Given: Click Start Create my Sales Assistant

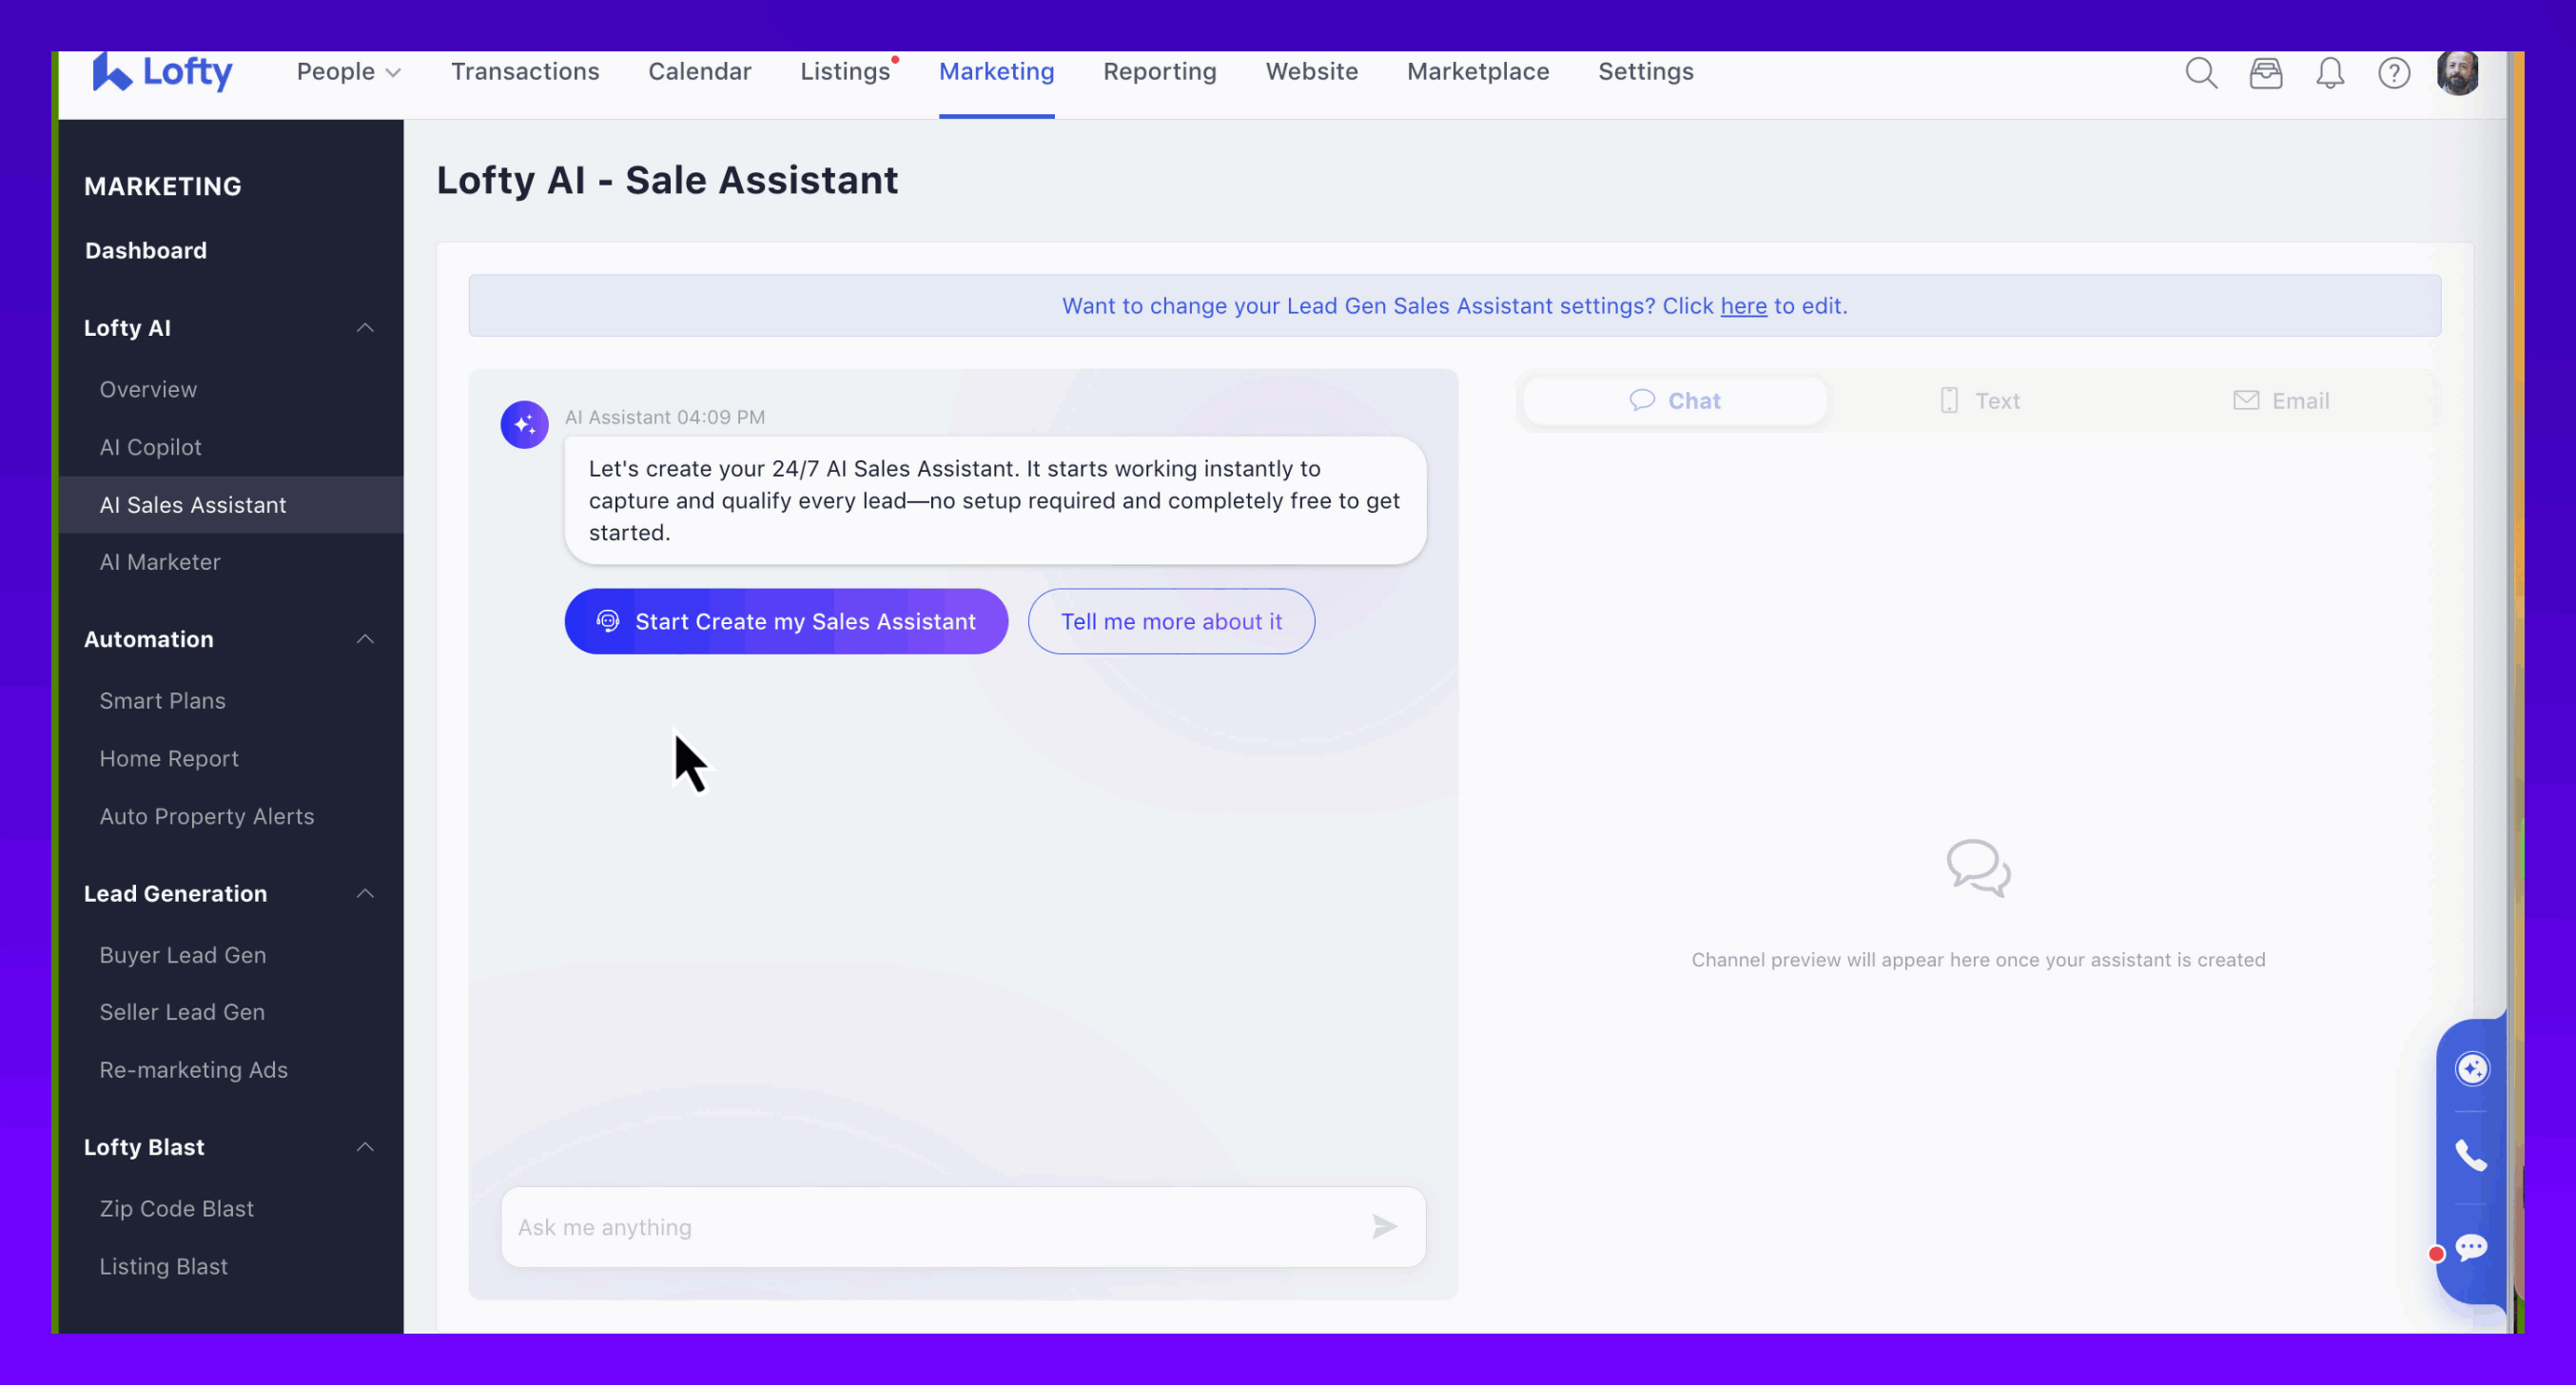Looking at the screenshot, I should [x=786, y=621].
